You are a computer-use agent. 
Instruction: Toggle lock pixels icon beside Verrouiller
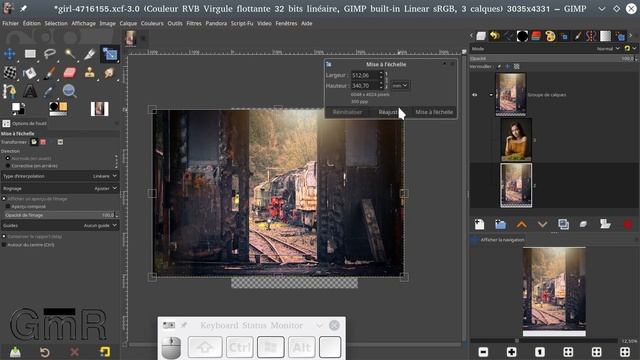click(x=499, y=66)
